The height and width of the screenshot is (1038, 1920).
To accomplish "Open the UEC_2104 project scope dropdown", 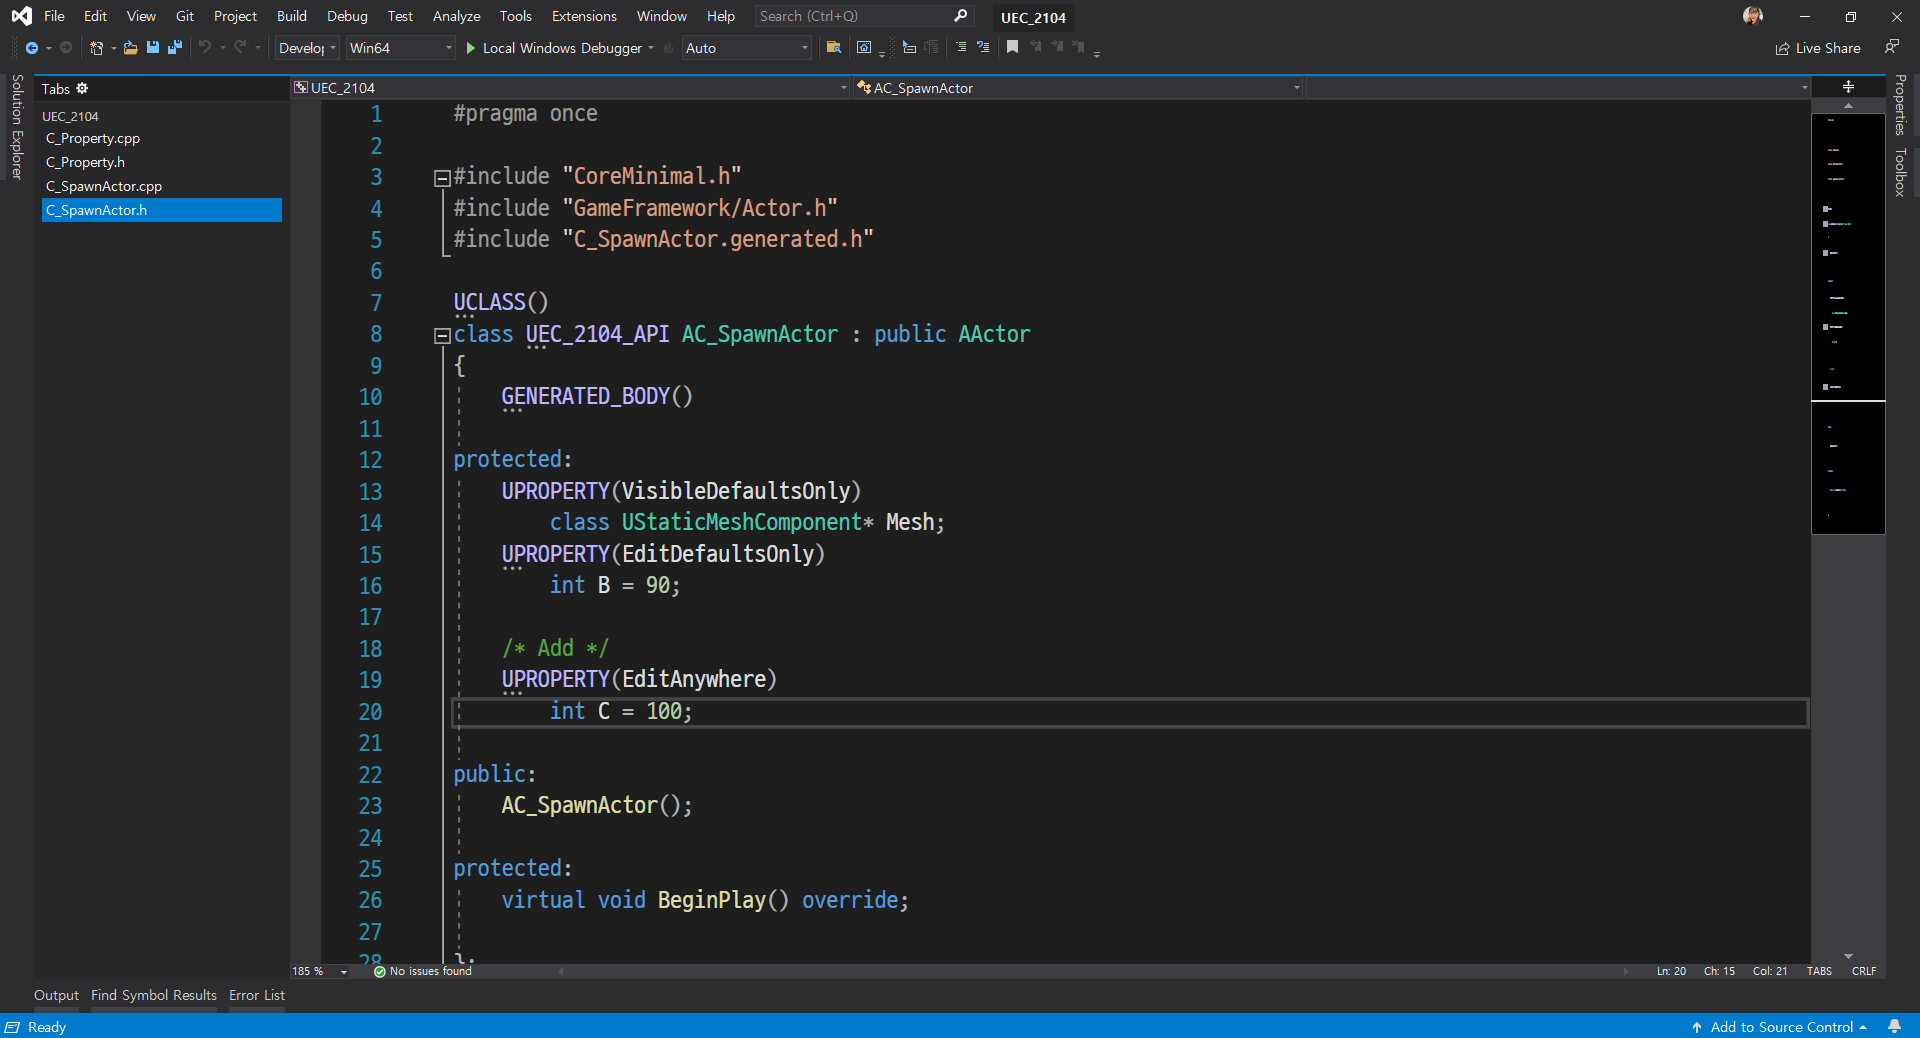I will pos(571,88).
